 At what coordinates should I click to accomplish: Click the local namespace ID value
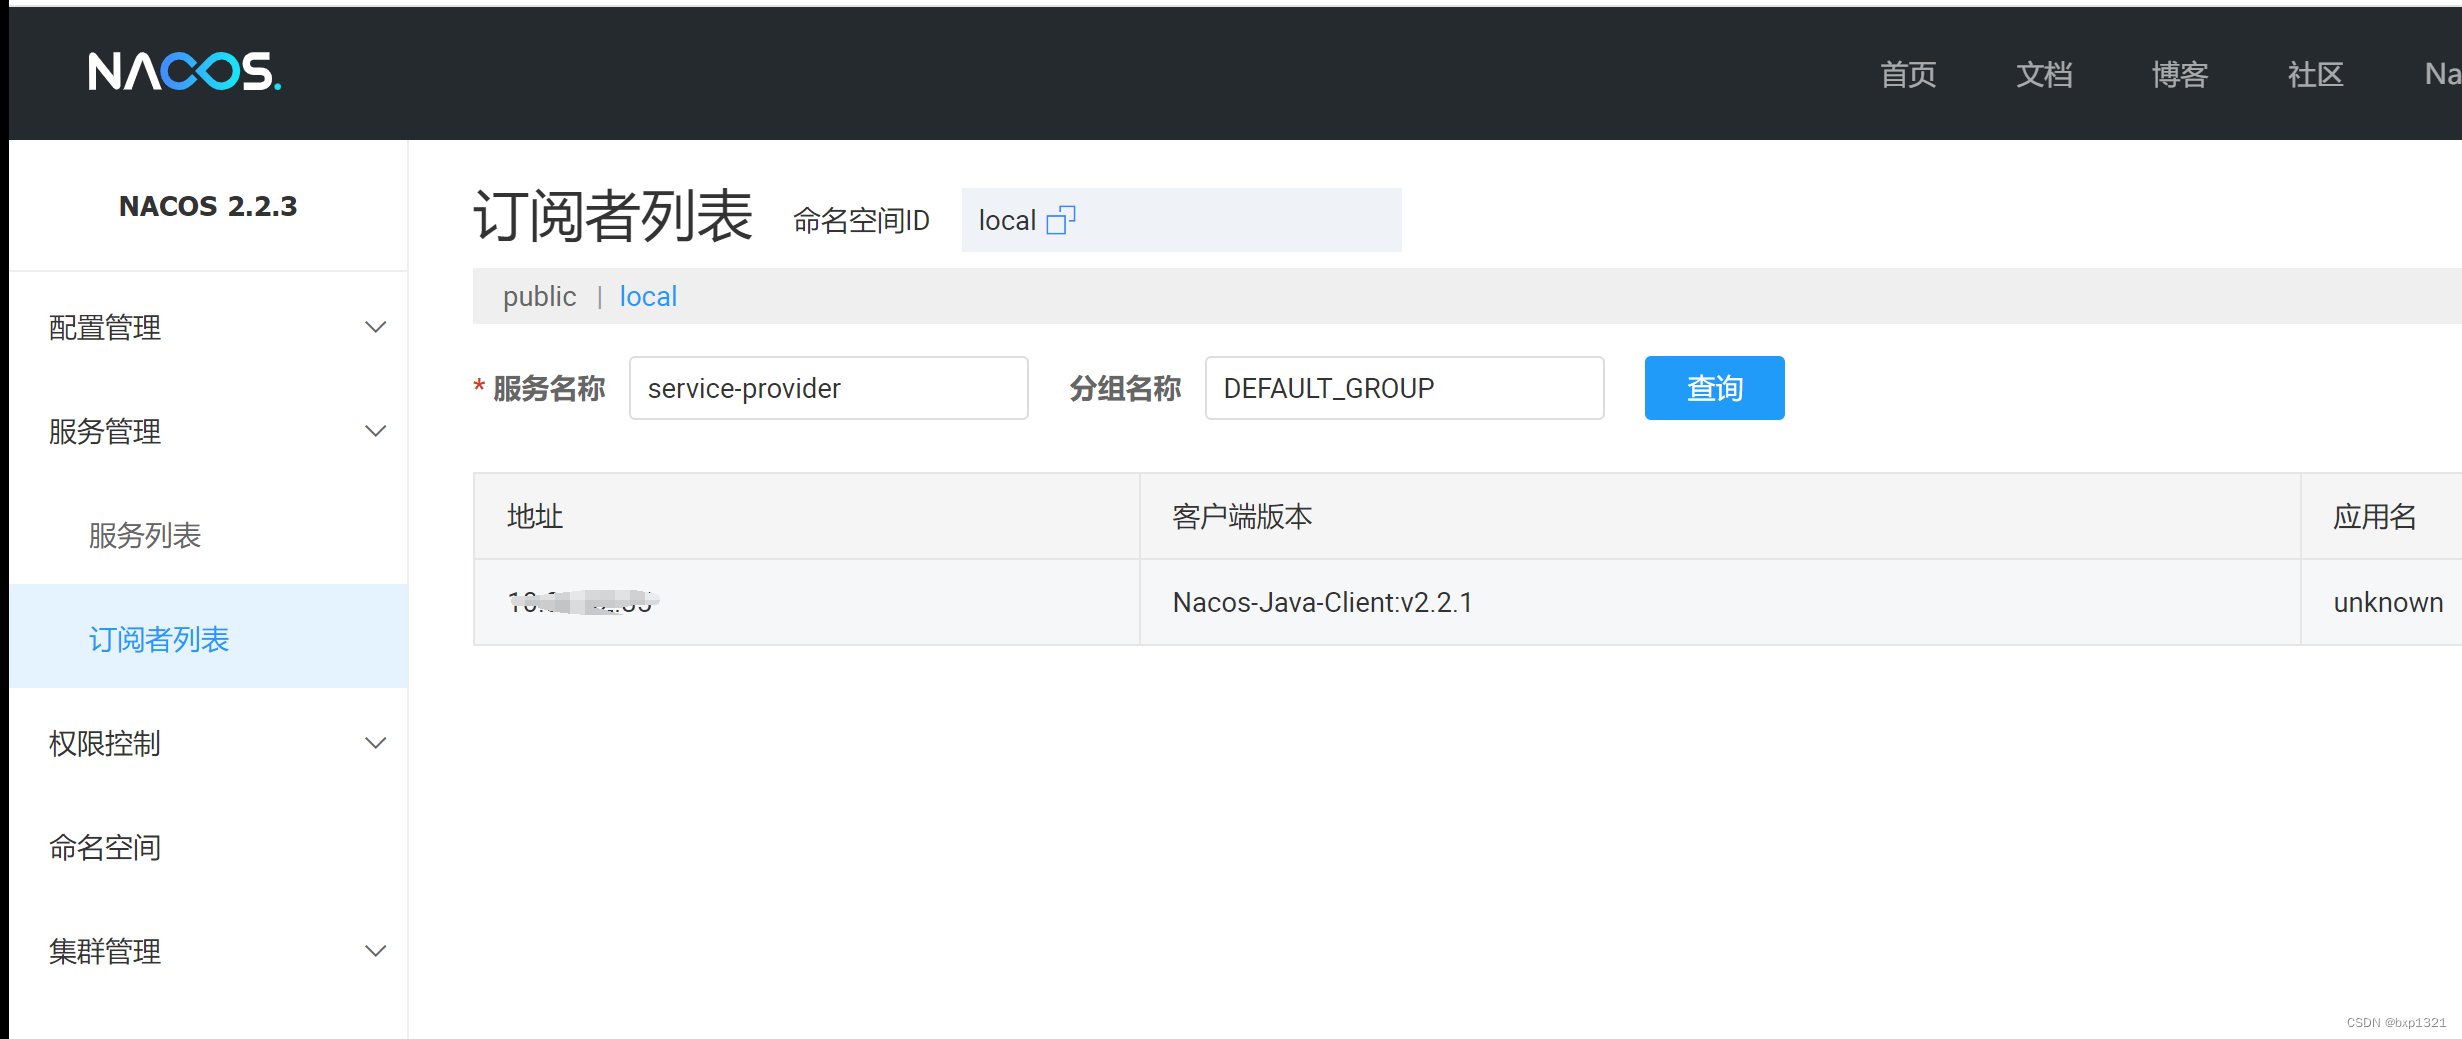(x=1007, y=220)
